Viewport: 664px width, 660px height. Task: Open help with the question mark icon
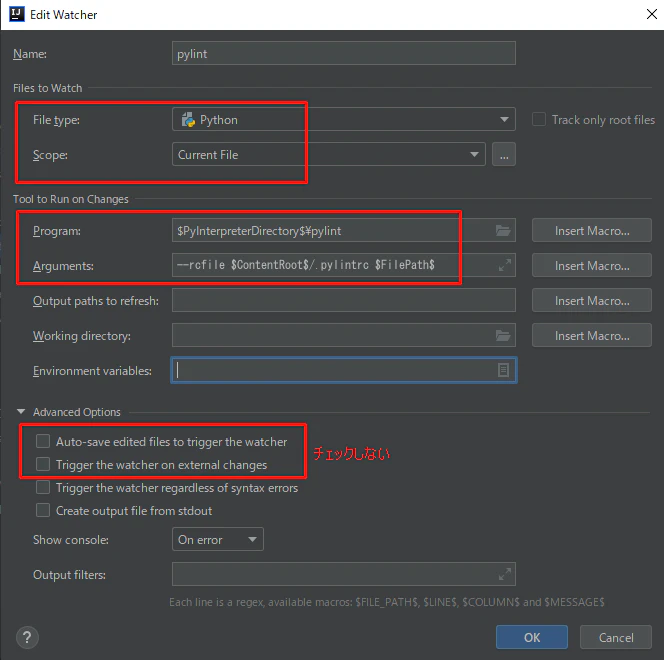click(x=27, y=637)
